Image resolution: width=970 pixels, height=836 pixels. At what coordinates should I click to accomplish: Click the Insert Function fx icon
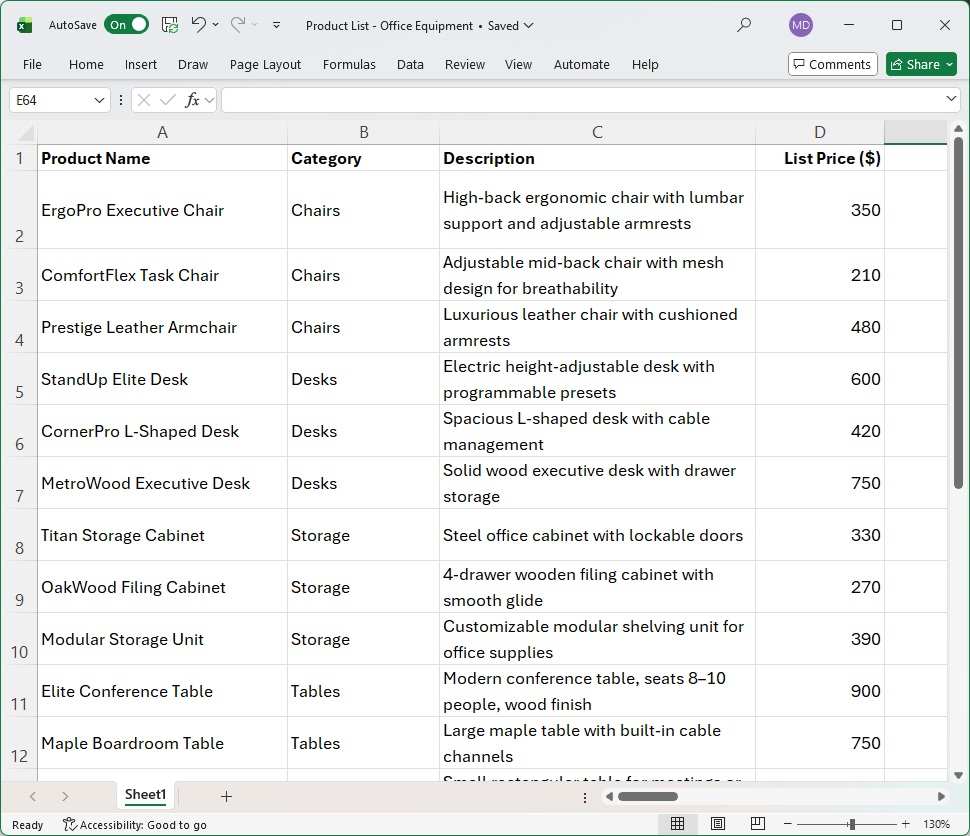[x=192, y=100]
